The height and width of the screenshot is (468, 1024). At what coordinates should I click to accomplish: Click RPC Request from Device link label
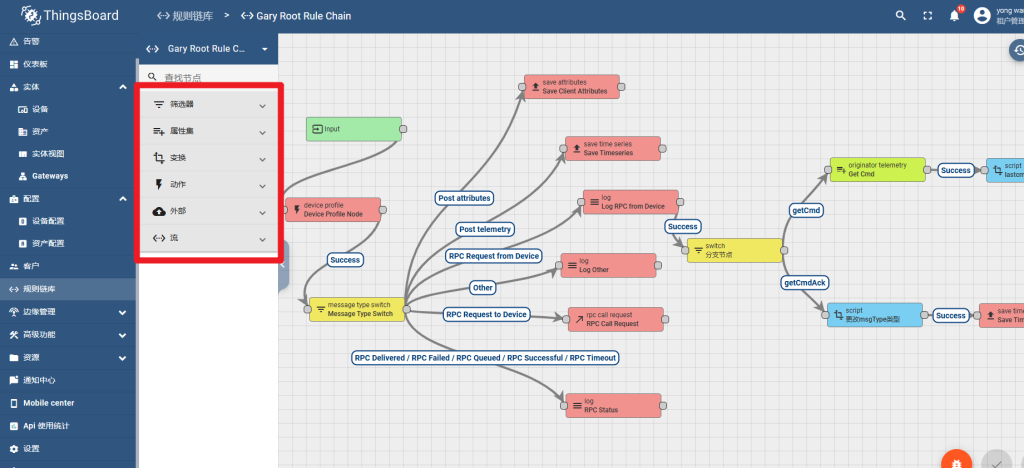click(494, 256)
